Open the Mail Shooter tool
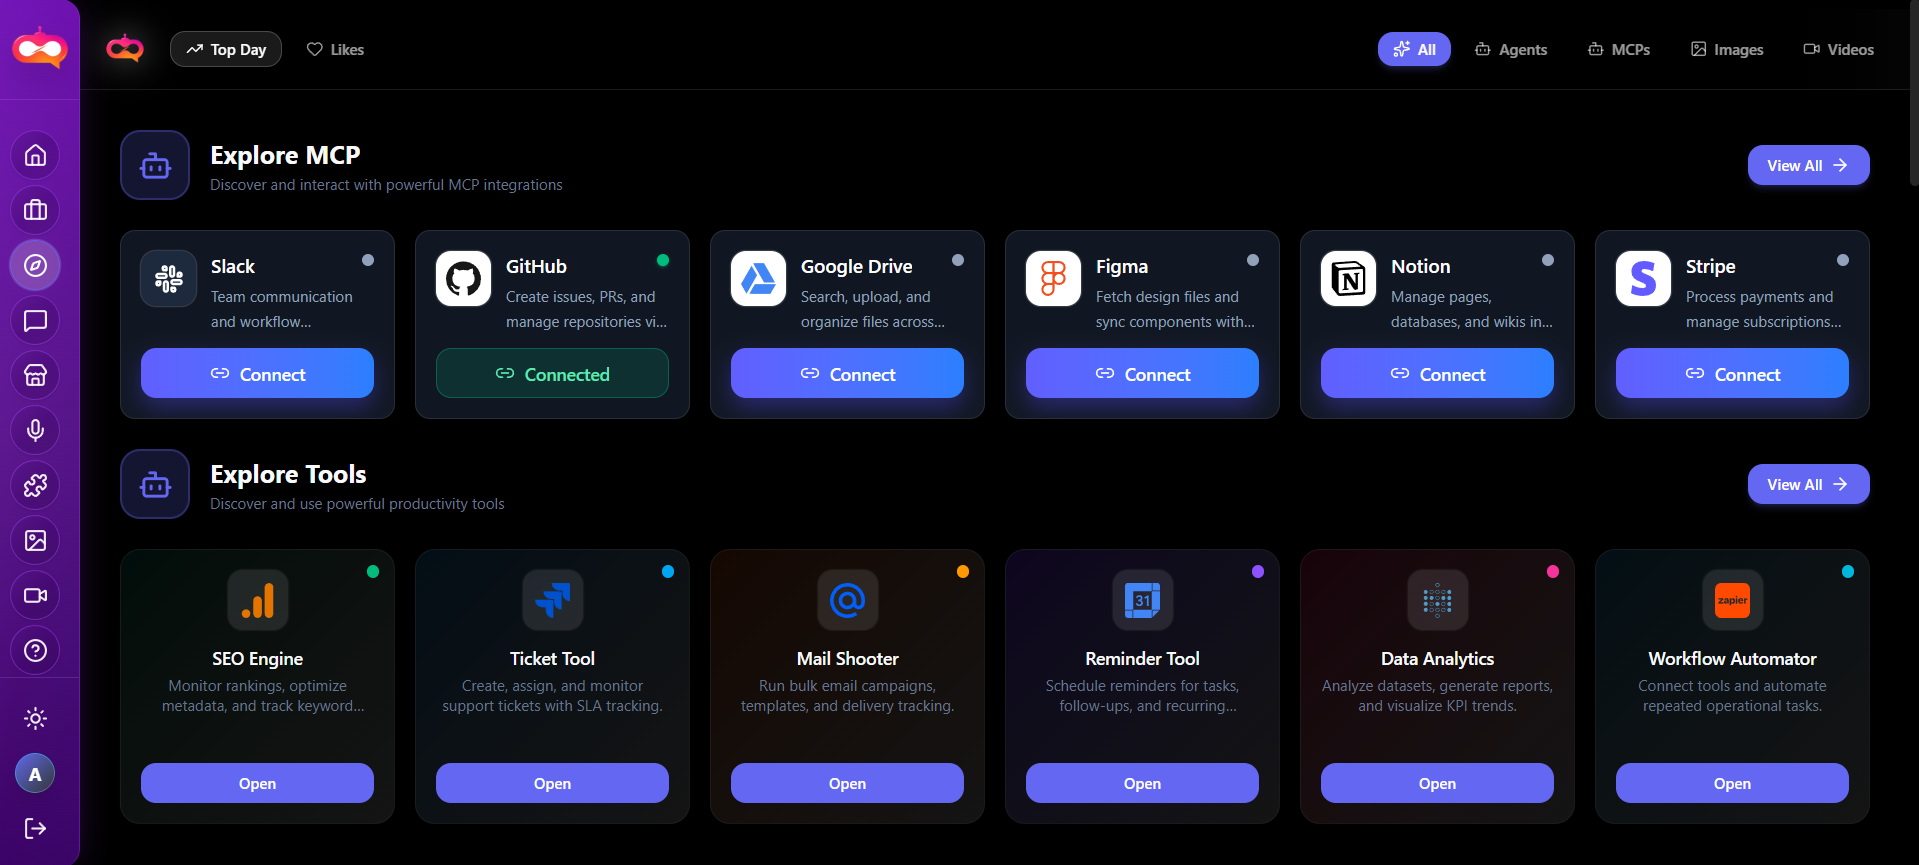 click(x=847, y=783)
